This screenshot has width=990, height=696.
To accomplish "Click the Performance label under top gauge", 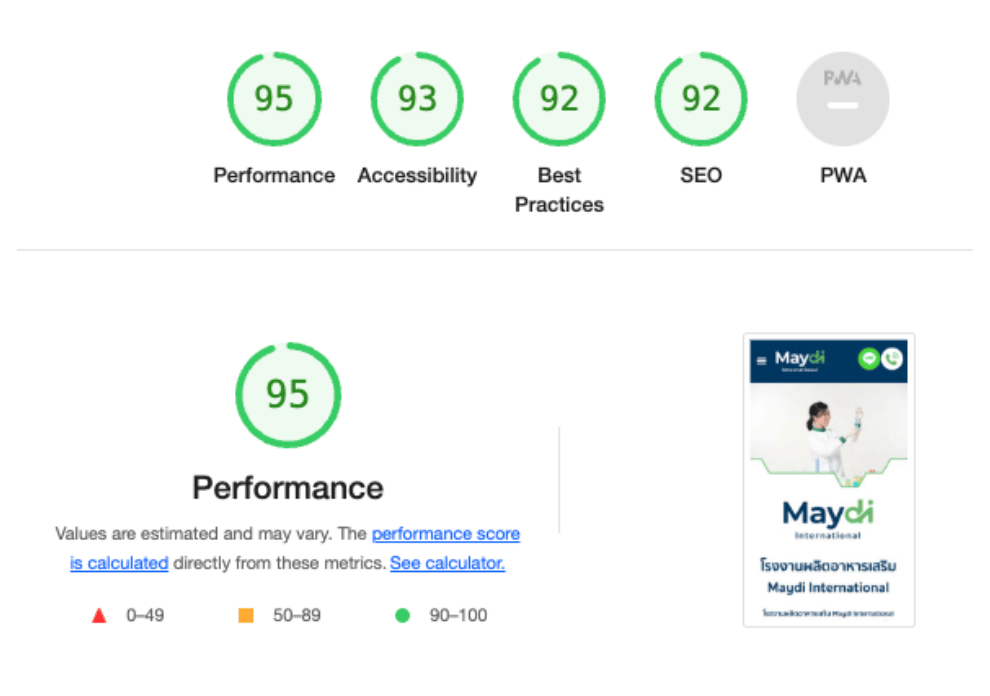I will [274, 175].
